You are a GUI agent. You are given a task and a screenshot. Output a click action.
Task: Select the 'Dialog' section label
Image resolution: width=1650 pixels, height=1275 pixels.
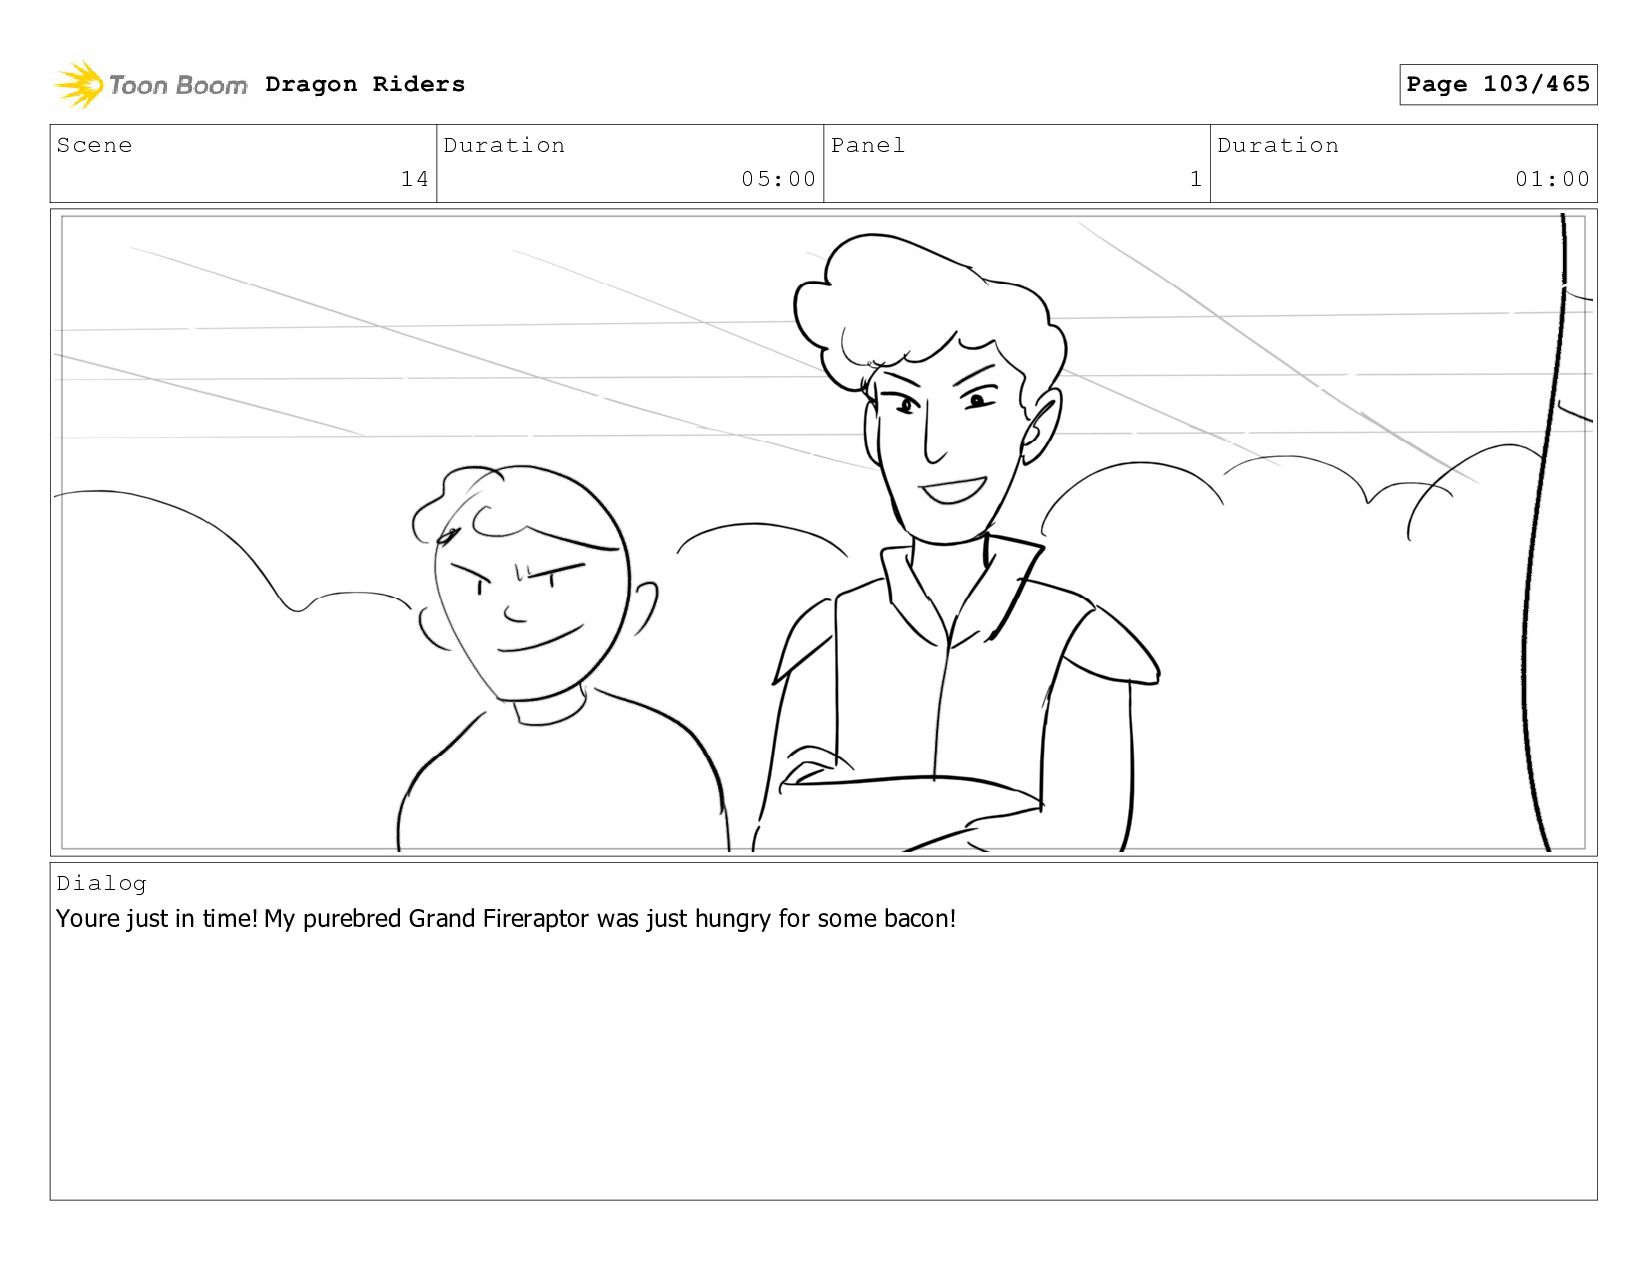pyautogui.click(x=101, y=883)
